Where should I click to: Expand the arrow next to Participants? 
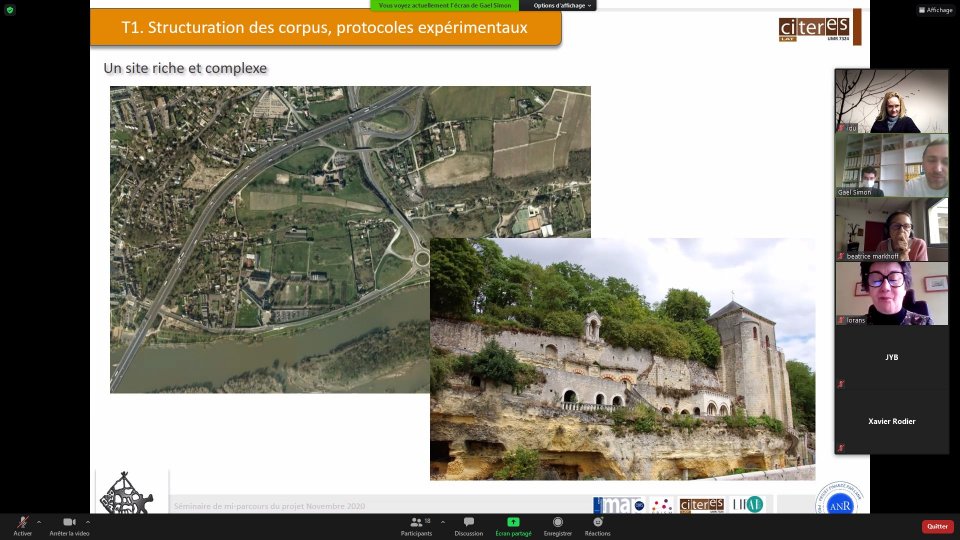pos(443,522)
